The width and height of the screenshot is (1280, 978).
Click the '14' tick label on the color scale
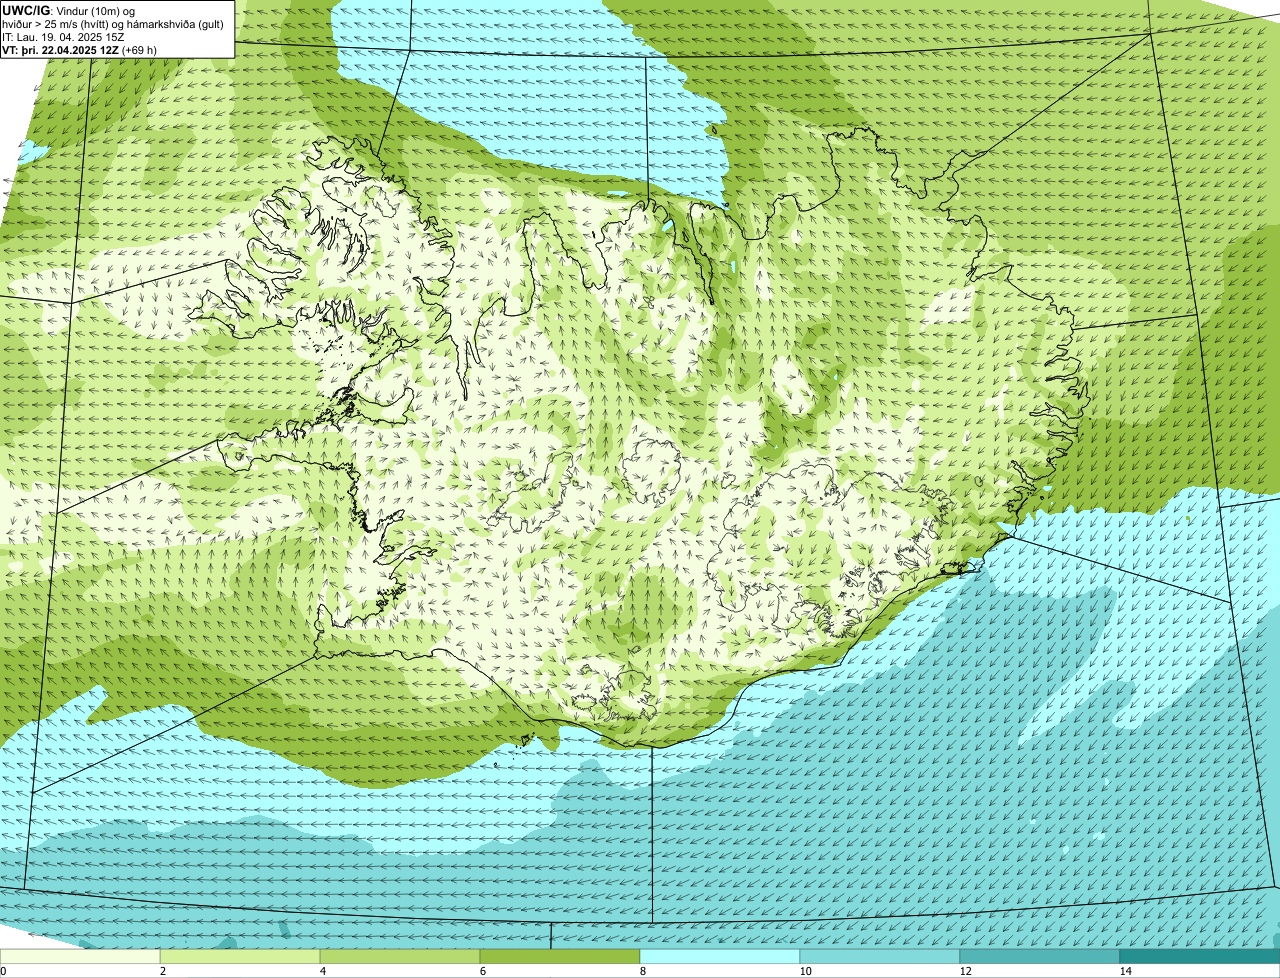coord(1125,971)
